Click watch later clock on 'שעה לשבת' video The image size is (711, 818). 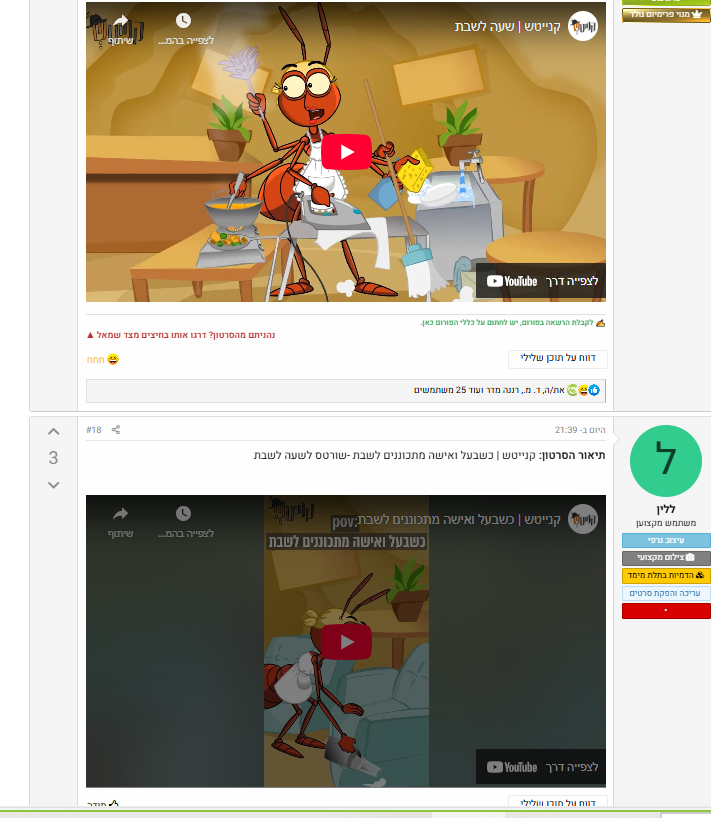click(x=183, y=21)
